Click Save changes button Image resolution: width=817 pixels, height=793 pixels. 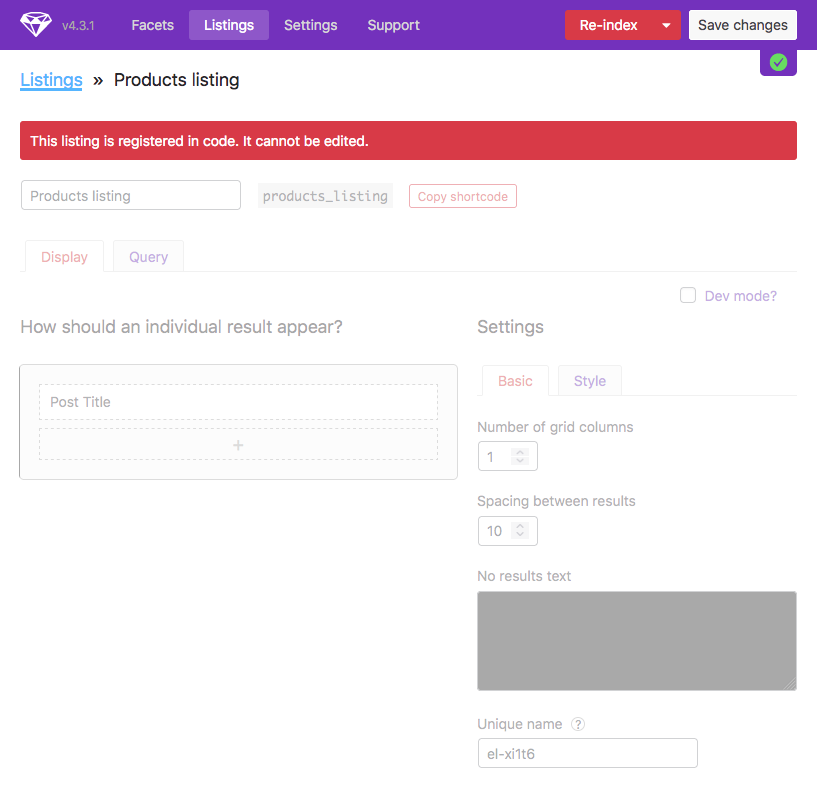742,25
